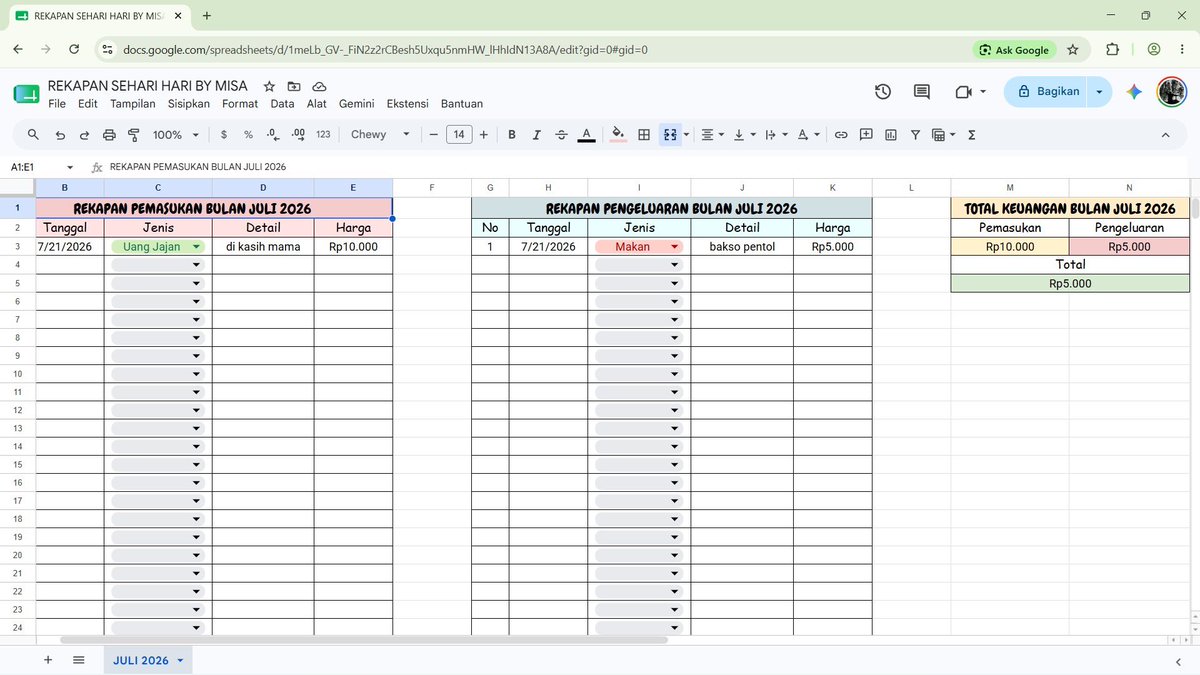
Task: Open the Data menu
Action: point(283,104)
